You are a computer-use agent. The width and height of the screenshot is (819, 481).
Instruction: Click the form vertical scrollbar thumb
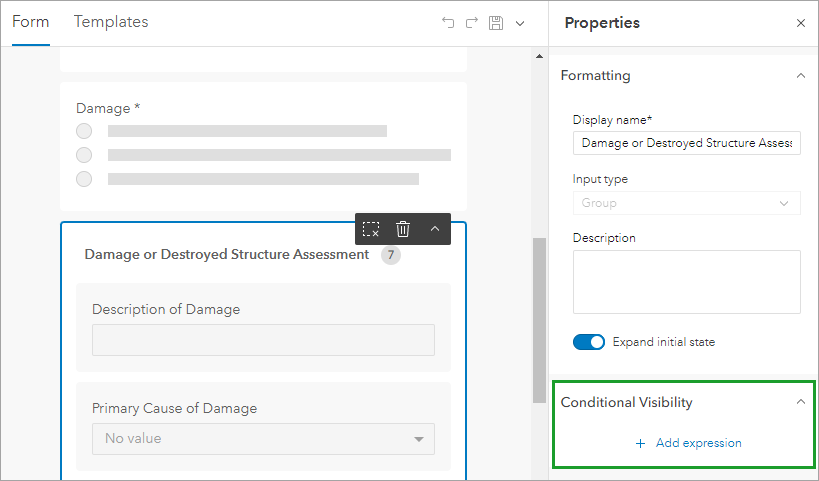[540, 320]
